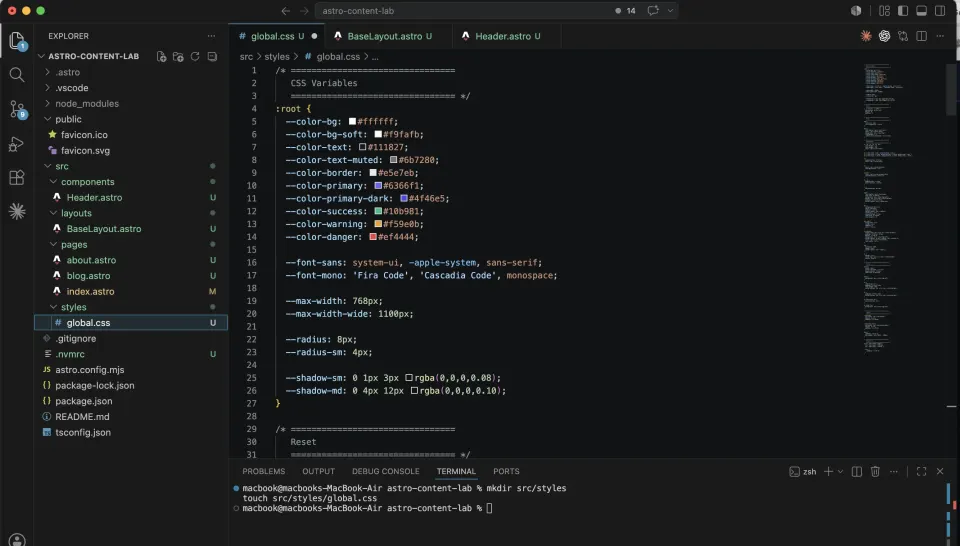Kill the terminal with trash icon
The image size is (960, 546).
click(x=876, y=471)
